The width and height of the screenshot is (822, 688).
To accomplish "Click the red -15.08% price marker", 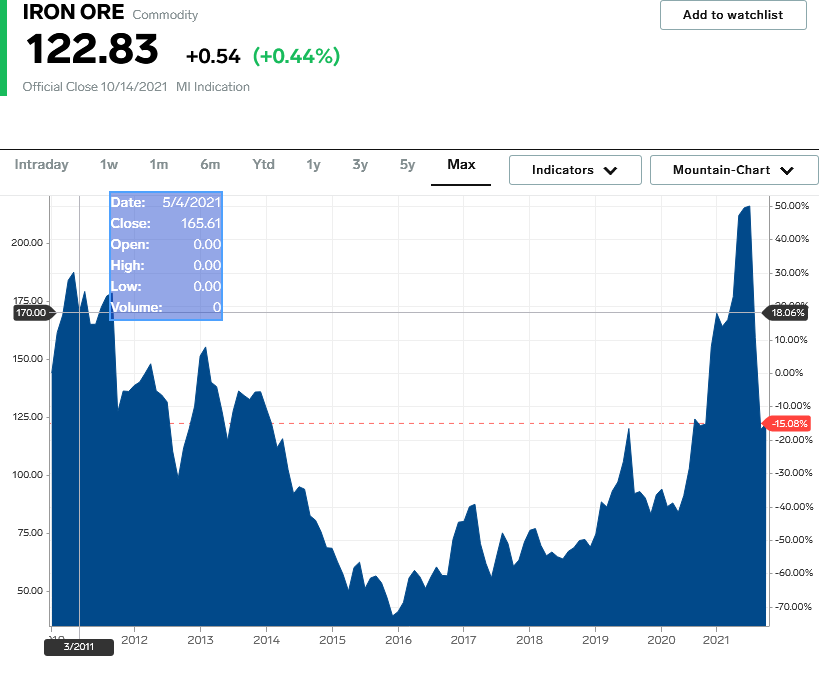I will pos(788,424).
